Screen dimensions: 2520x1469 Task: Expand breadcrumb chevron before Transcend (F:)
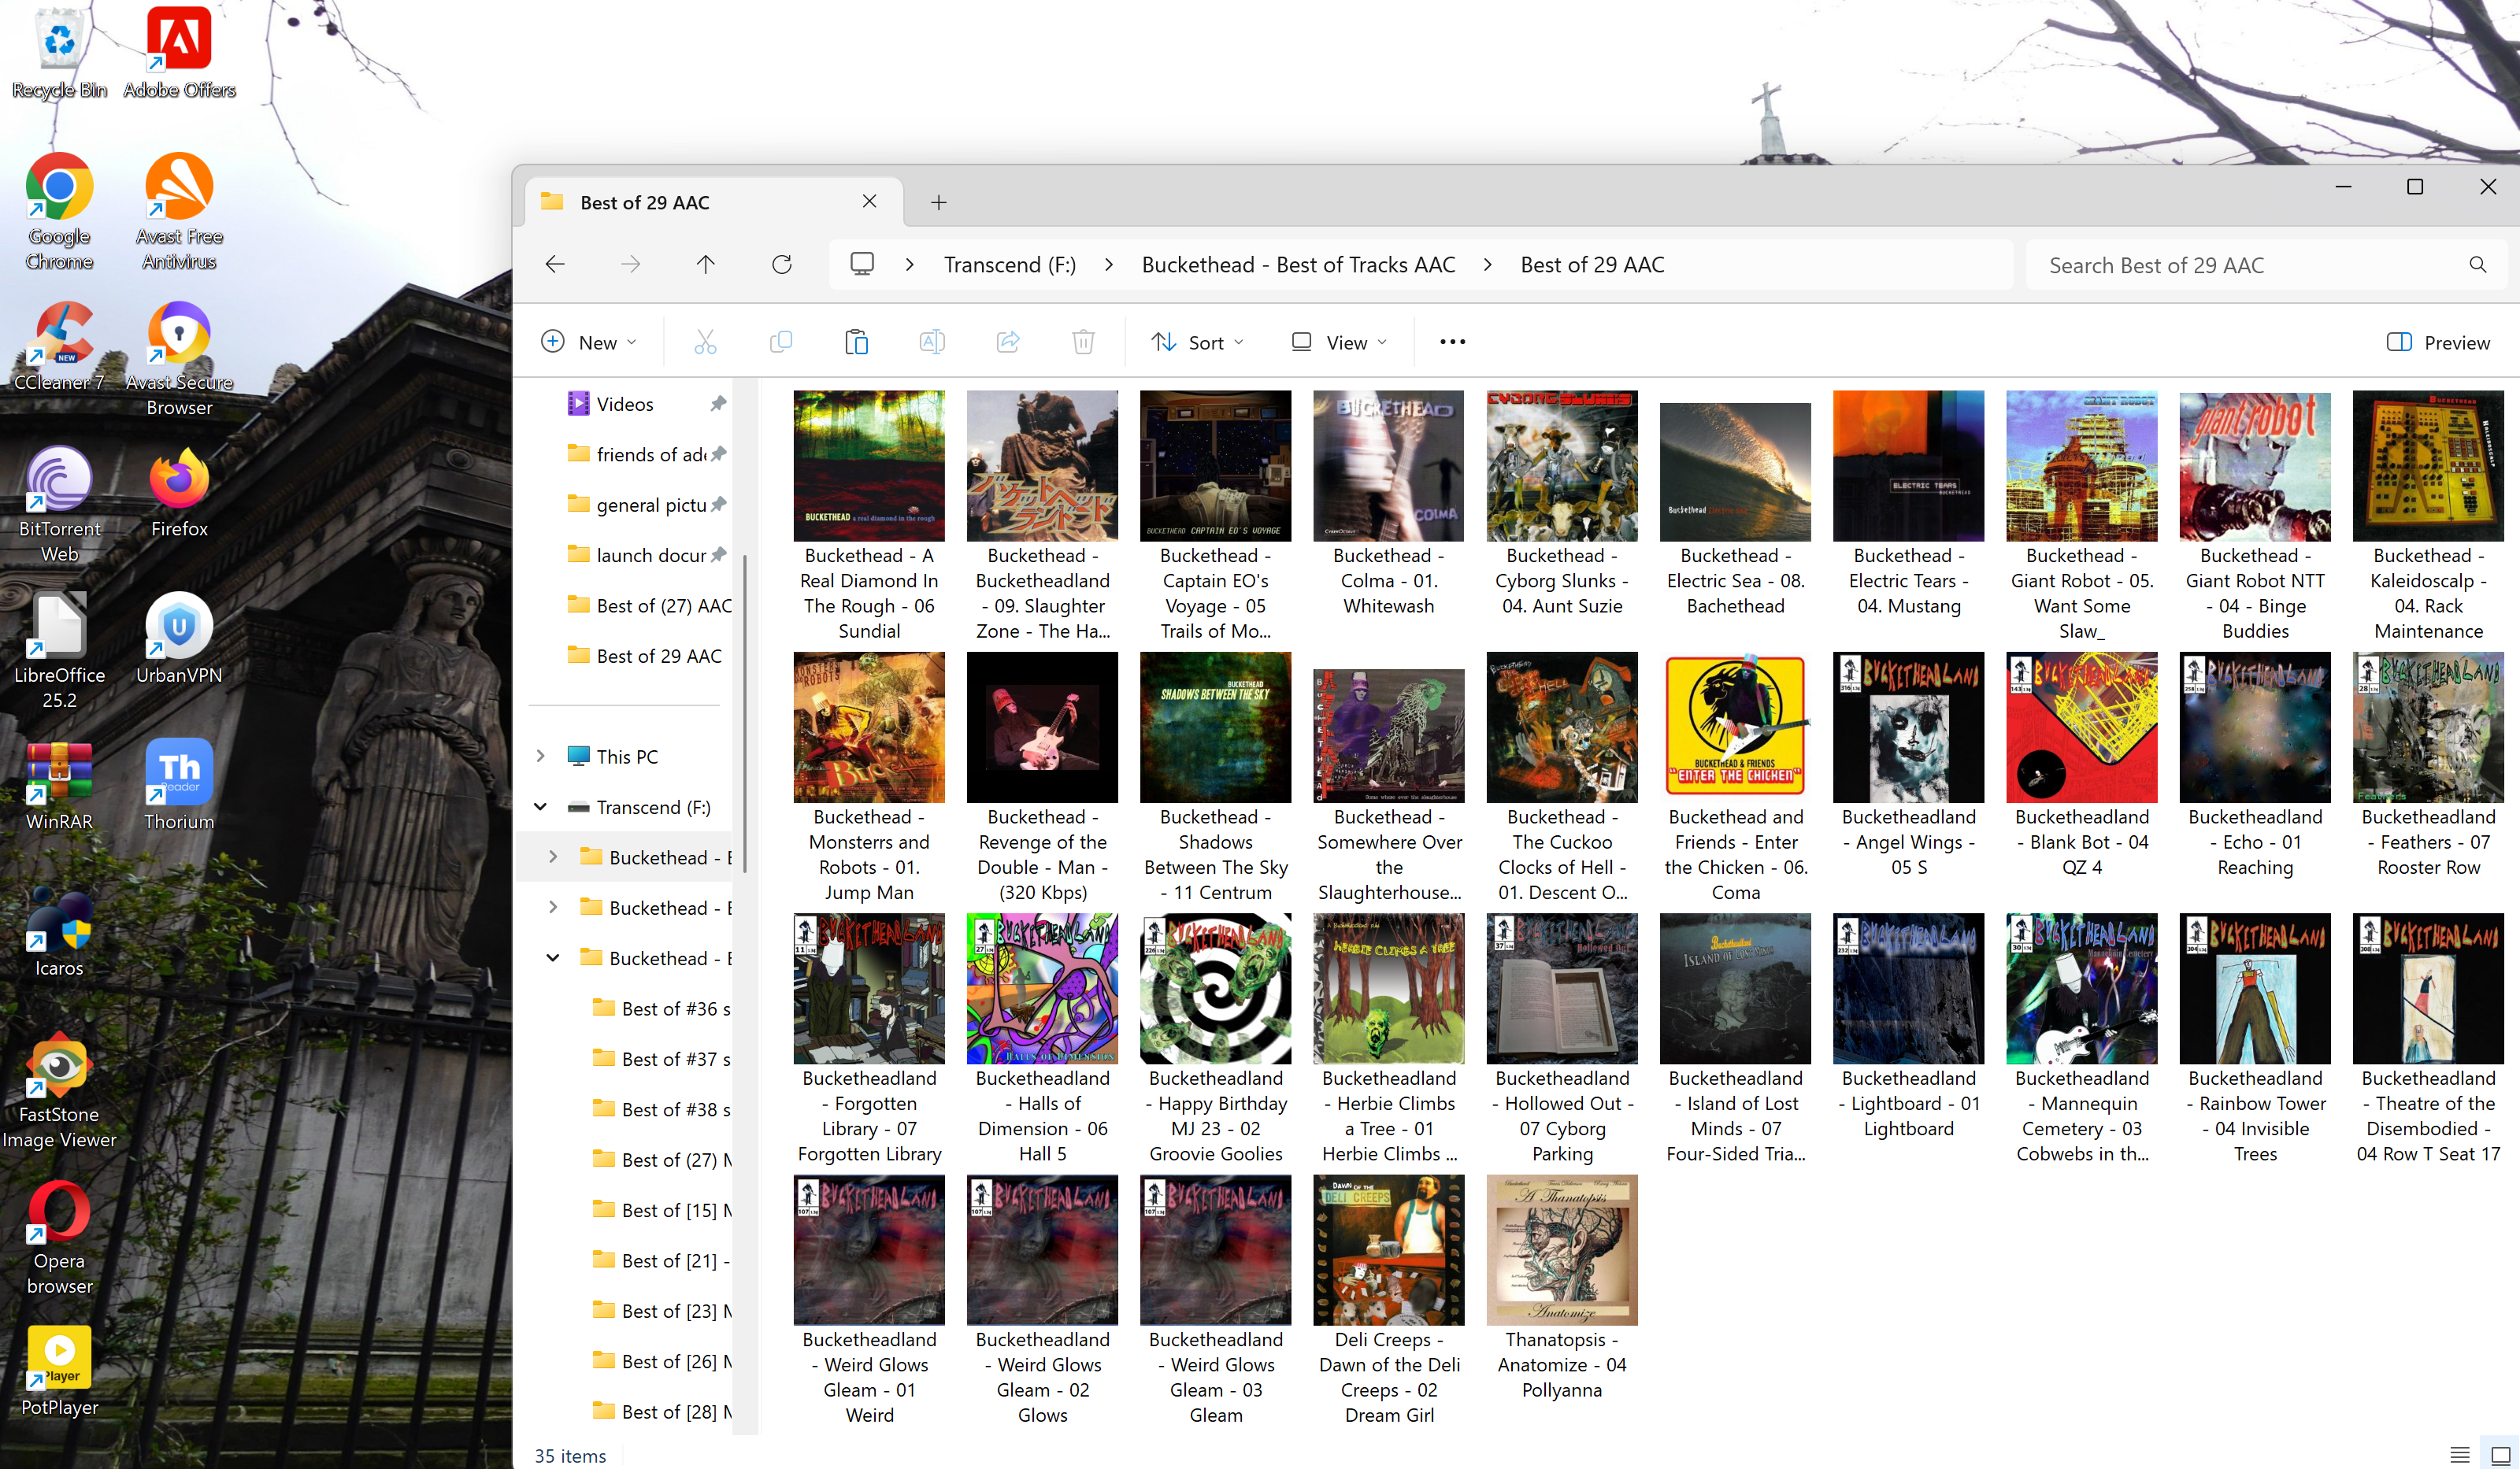(x=909, y=264)
